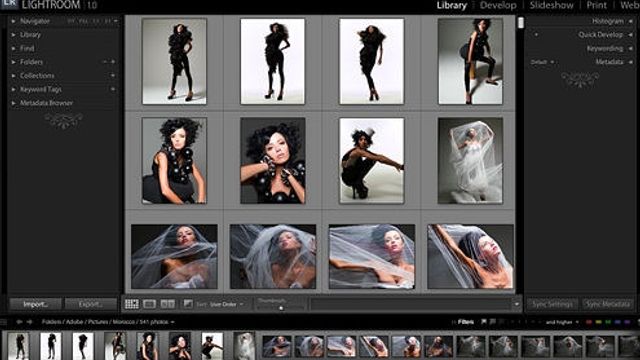This screenshot has height=360, width=640.
Task: Select the first filmstrip thumbnail
Action: [18, 346]
